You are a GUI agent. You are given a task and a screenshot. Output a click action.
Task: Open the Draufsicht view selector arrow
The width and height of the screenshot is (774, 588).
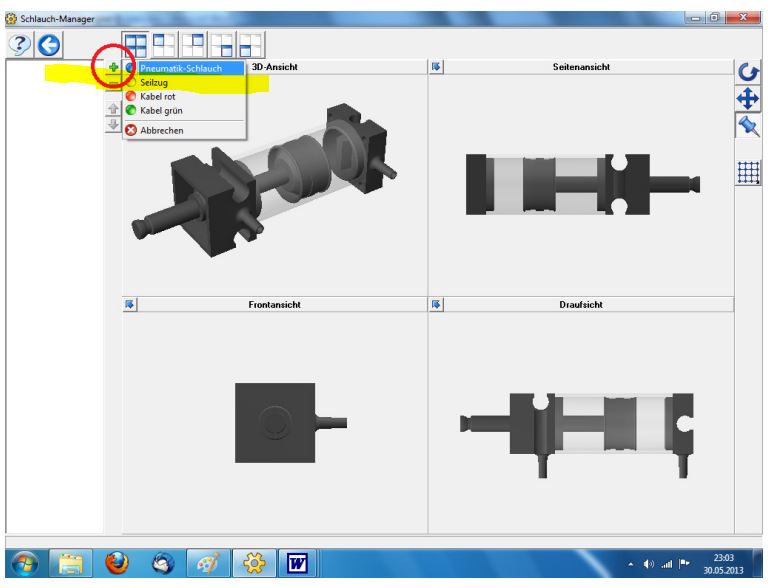tap(436, 304)
